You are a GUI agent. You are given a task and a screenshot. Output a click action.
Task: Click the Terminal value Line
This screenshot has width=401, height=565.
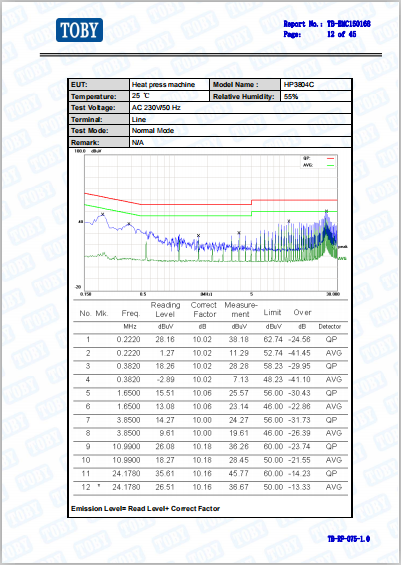(139, 119)
